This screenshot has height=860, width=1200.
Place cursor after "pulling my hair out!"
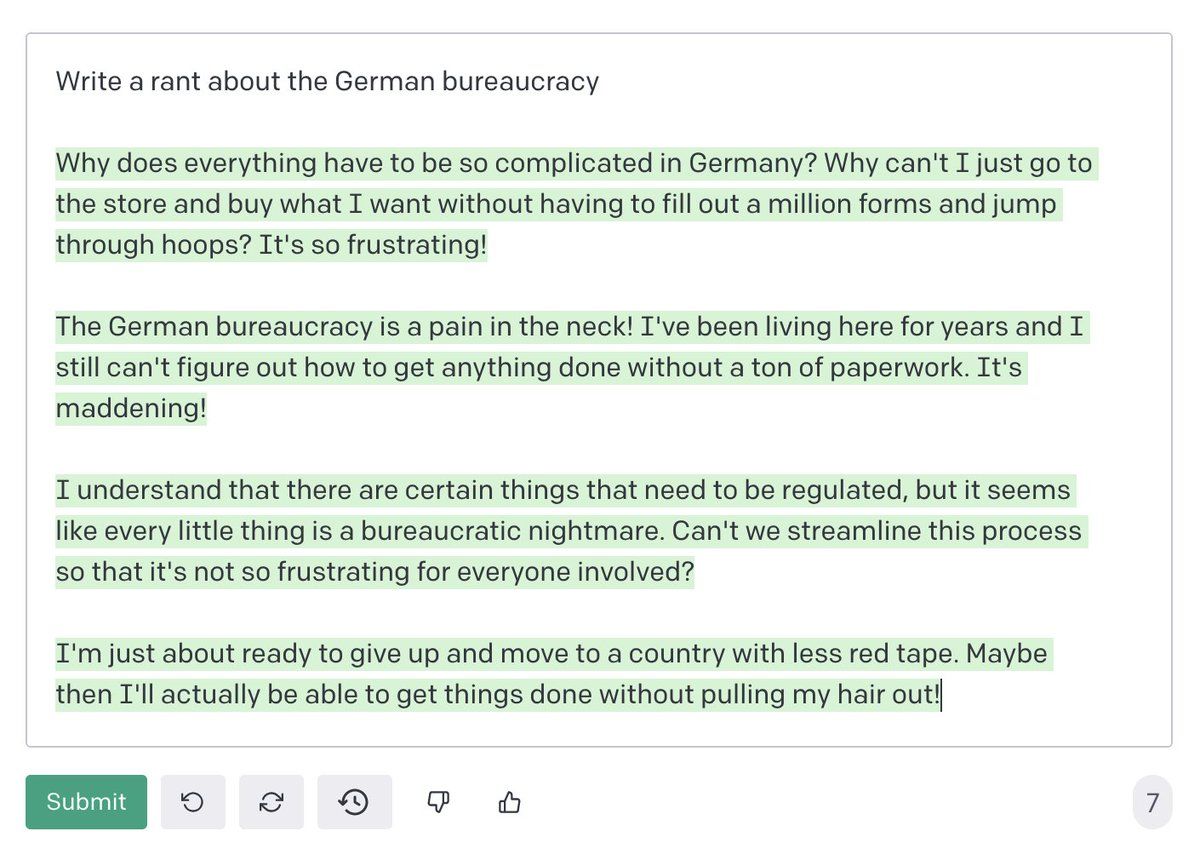942,695
